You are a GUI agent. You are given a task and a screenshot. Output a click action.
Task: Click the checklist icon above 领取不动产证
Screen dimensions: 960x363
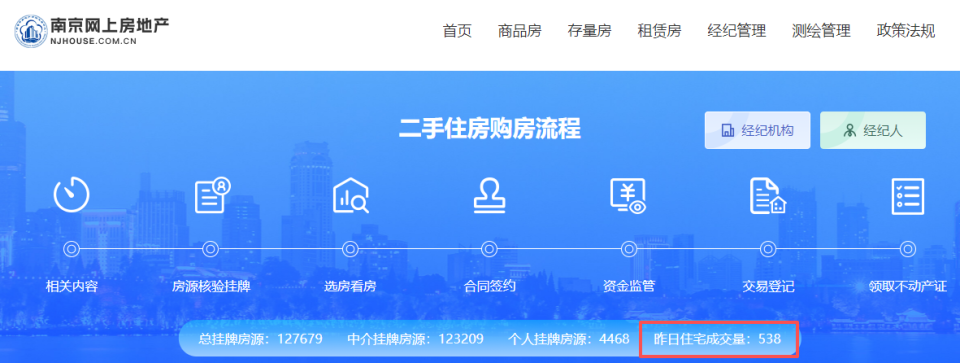point(908,195)
